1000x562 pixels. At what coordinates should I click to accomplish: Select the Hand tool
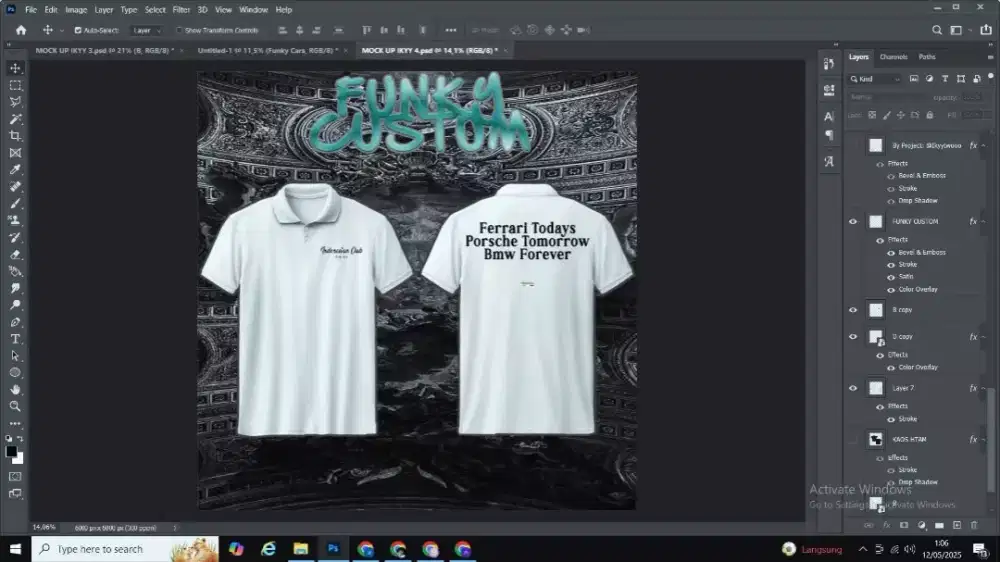pyautogui.click(x=15, y=389)
